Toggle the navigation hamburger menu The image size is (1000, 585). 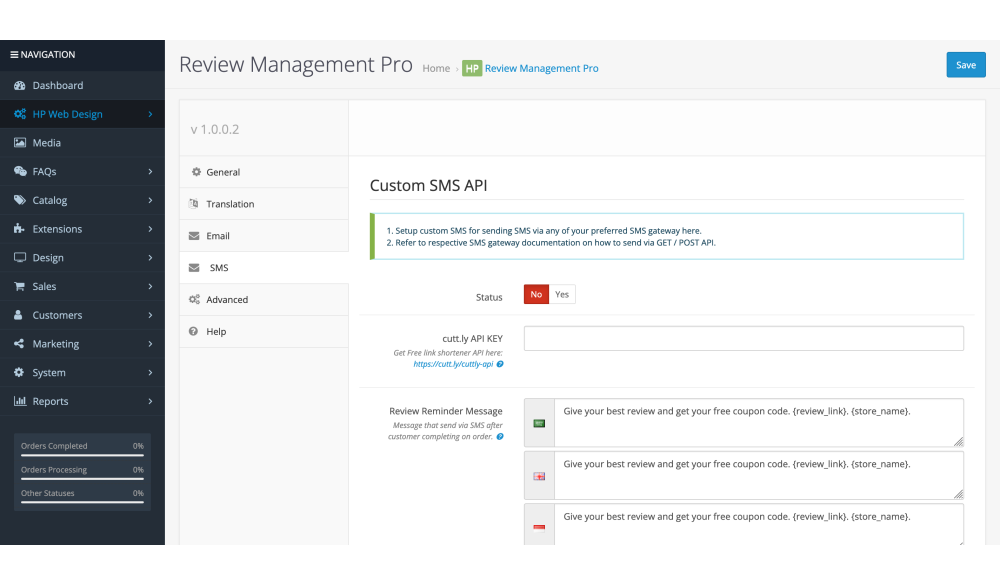tap(14, 55)
